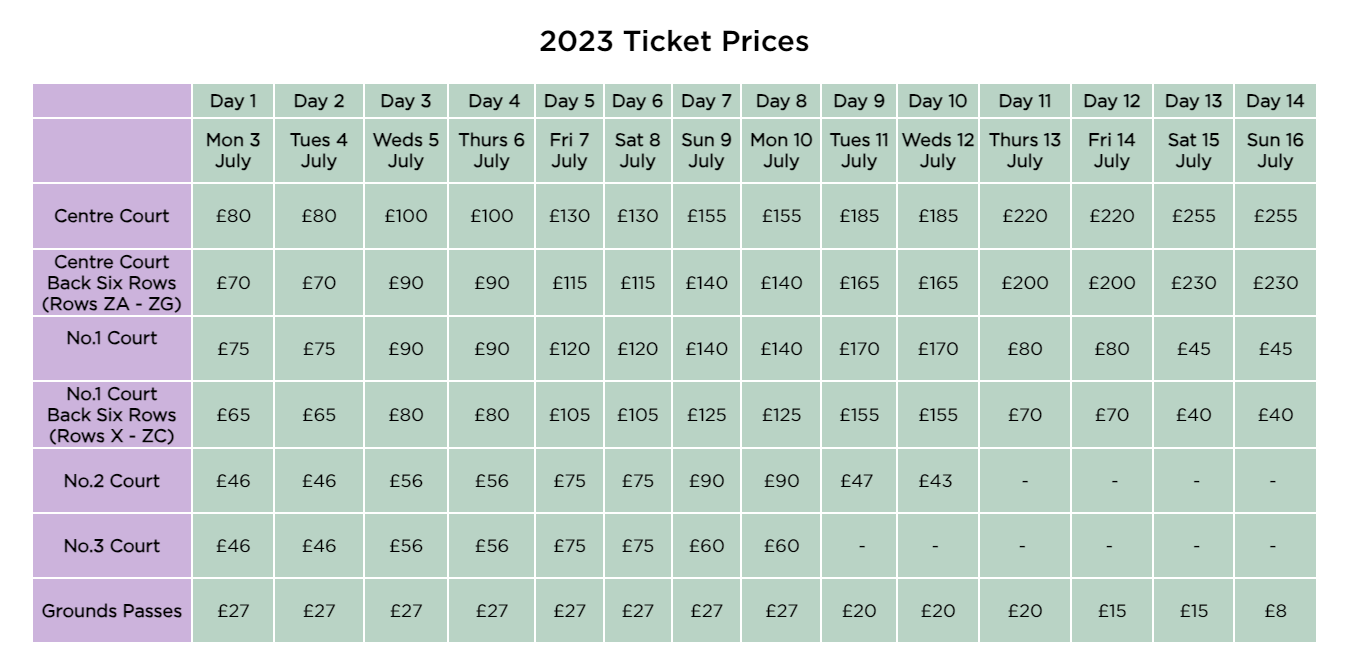Click the £47 No.2 Court price
Image resolution: width=1346 pixels, height=656 pixels.
(858, 481)
